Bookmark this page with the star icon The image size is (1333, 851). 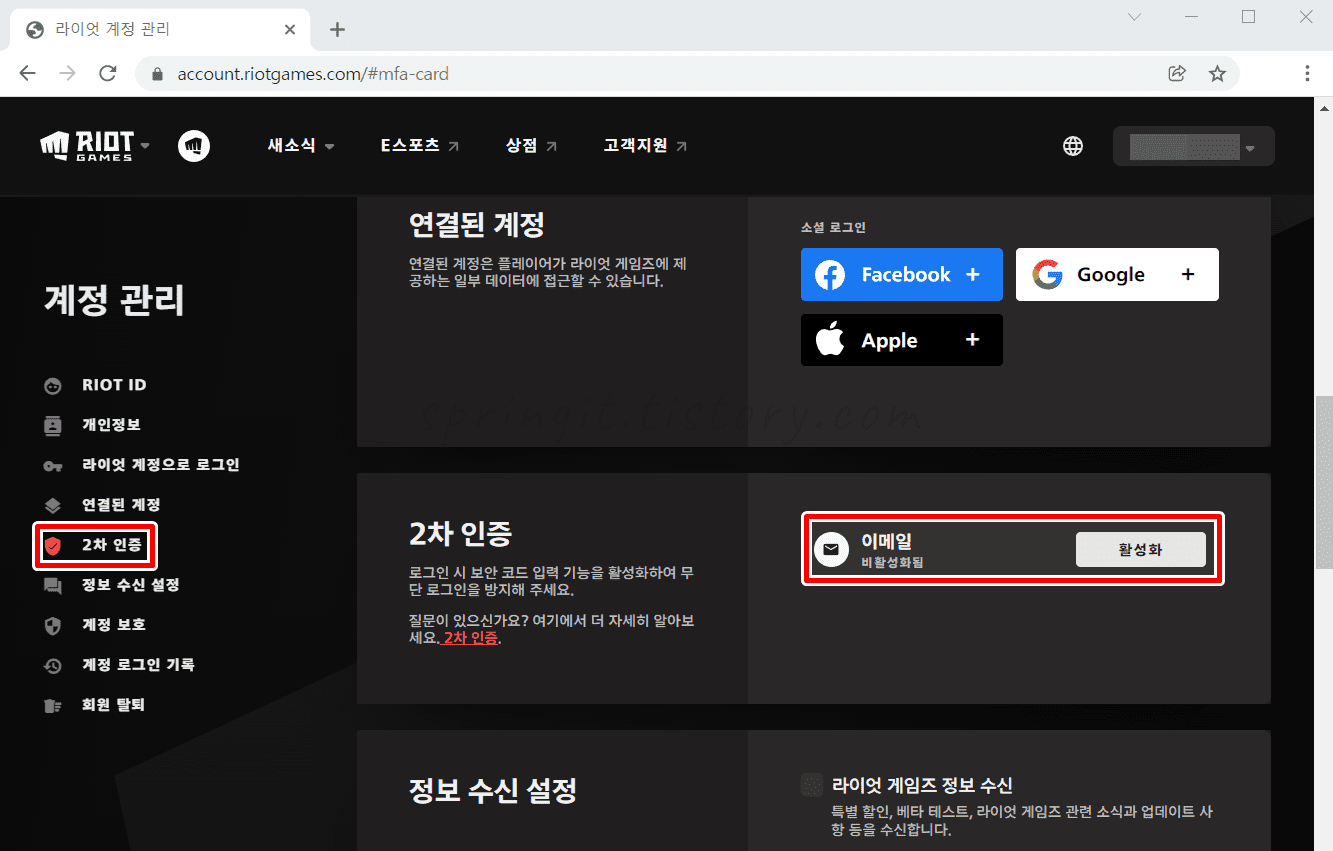pos(1217,73)
